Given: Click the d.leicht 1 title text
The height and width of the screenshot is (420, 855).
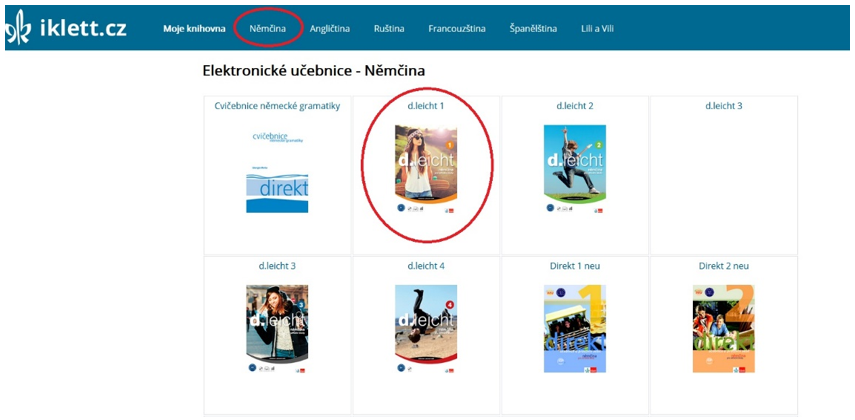Looking at the screenshot, I should 426,106.
